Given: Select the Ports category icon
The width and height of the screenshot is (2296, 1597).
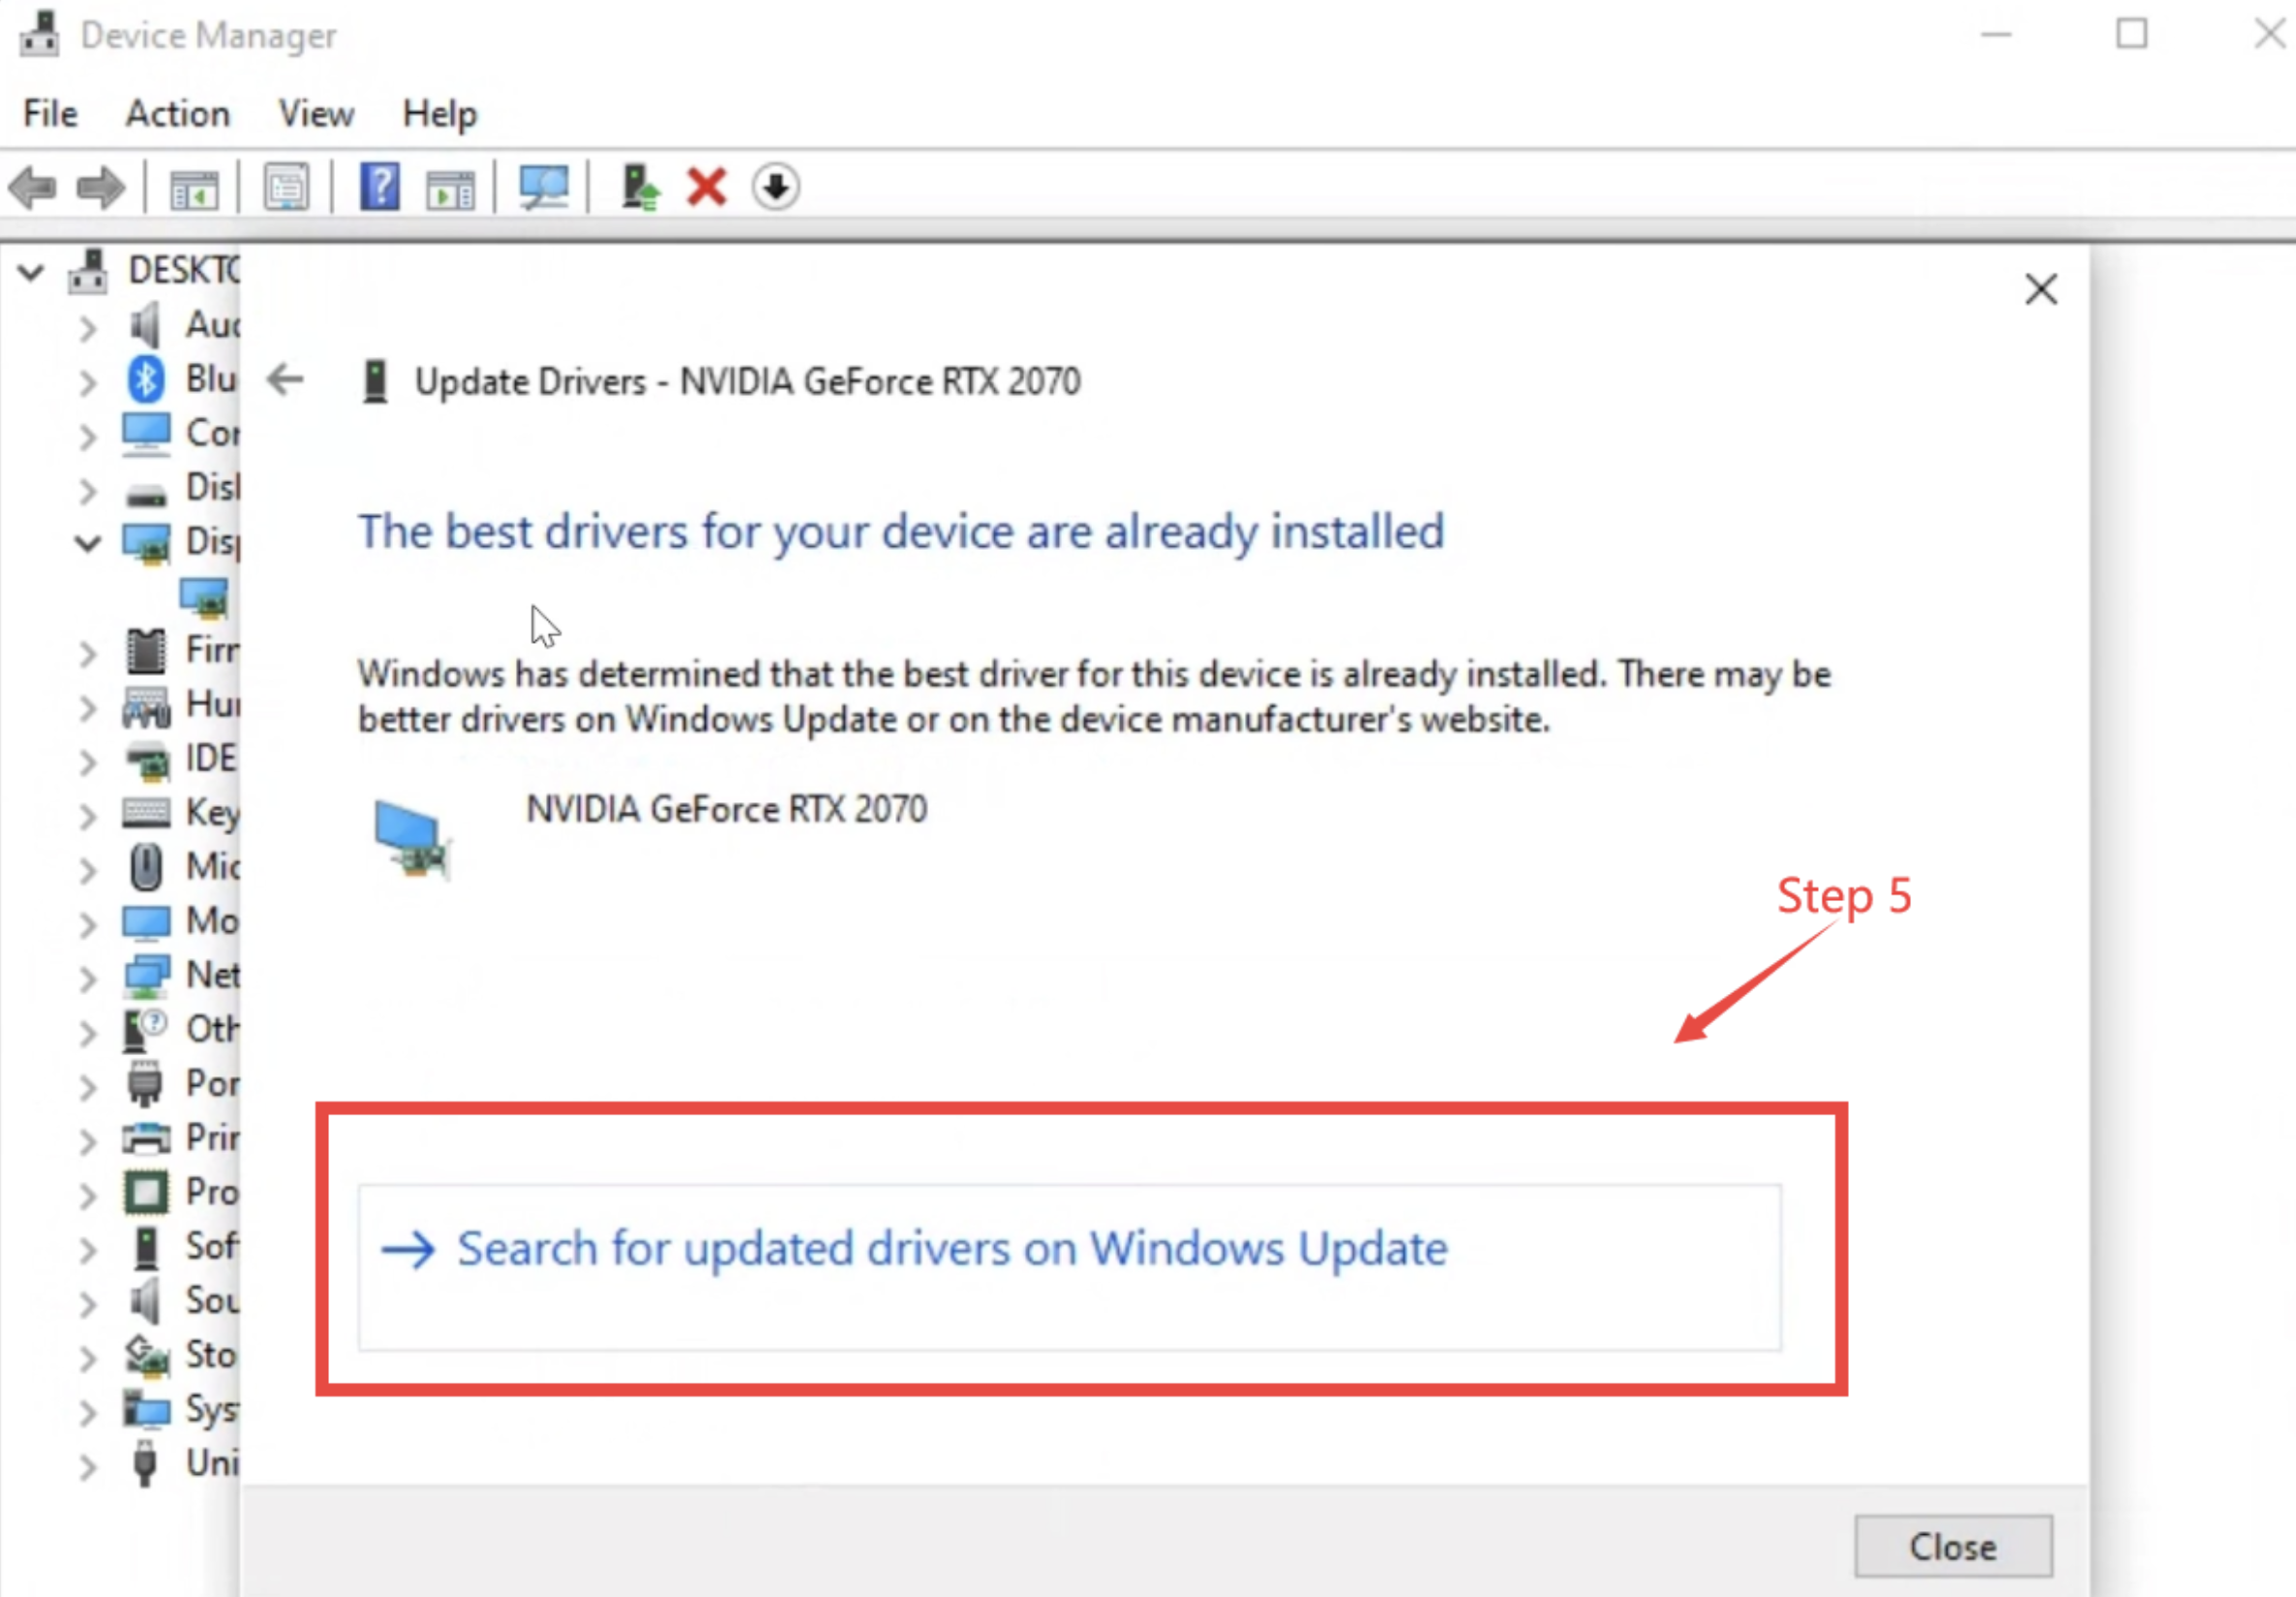Looking at the screenshot, I should click(145, 1084).
